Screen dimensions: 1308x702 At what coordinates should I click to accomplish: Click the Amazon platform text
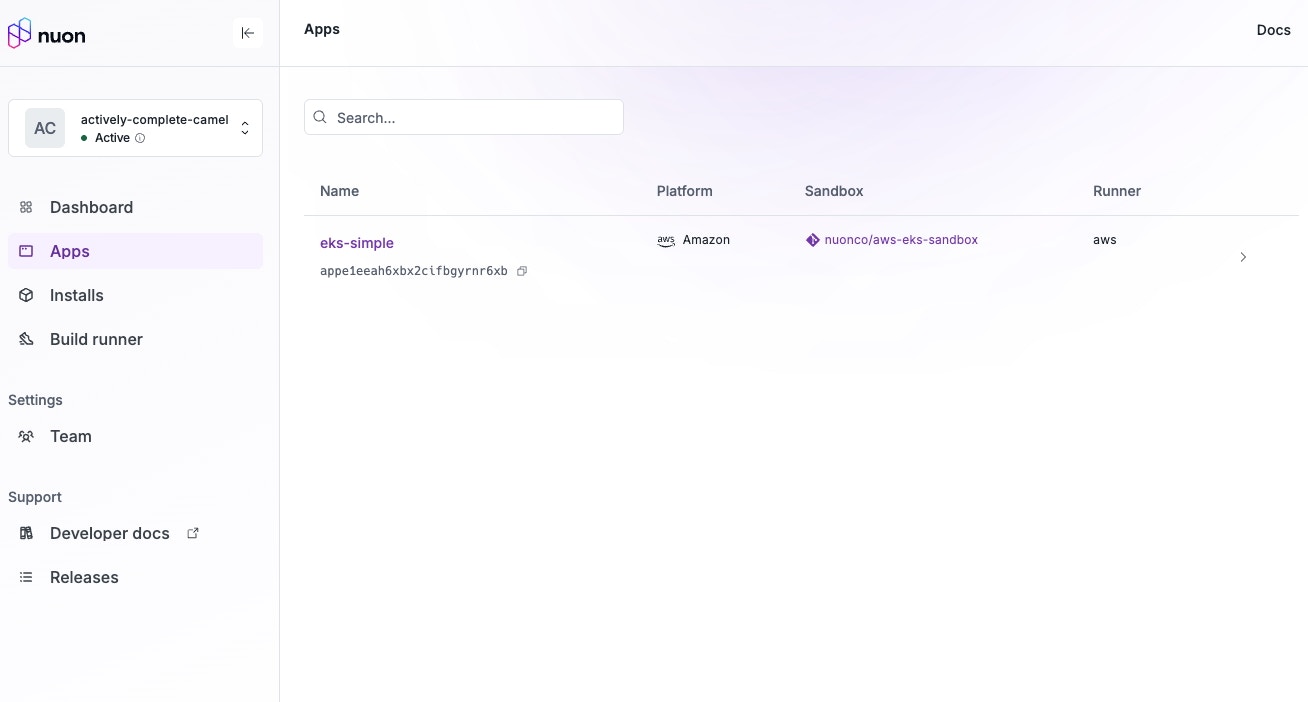tap(706, 240)
